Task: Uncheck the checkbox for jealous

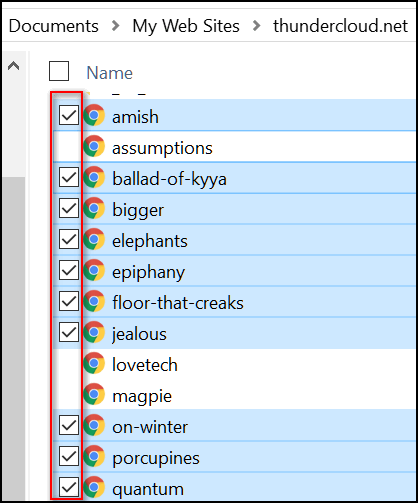Action: pos(69,332)
